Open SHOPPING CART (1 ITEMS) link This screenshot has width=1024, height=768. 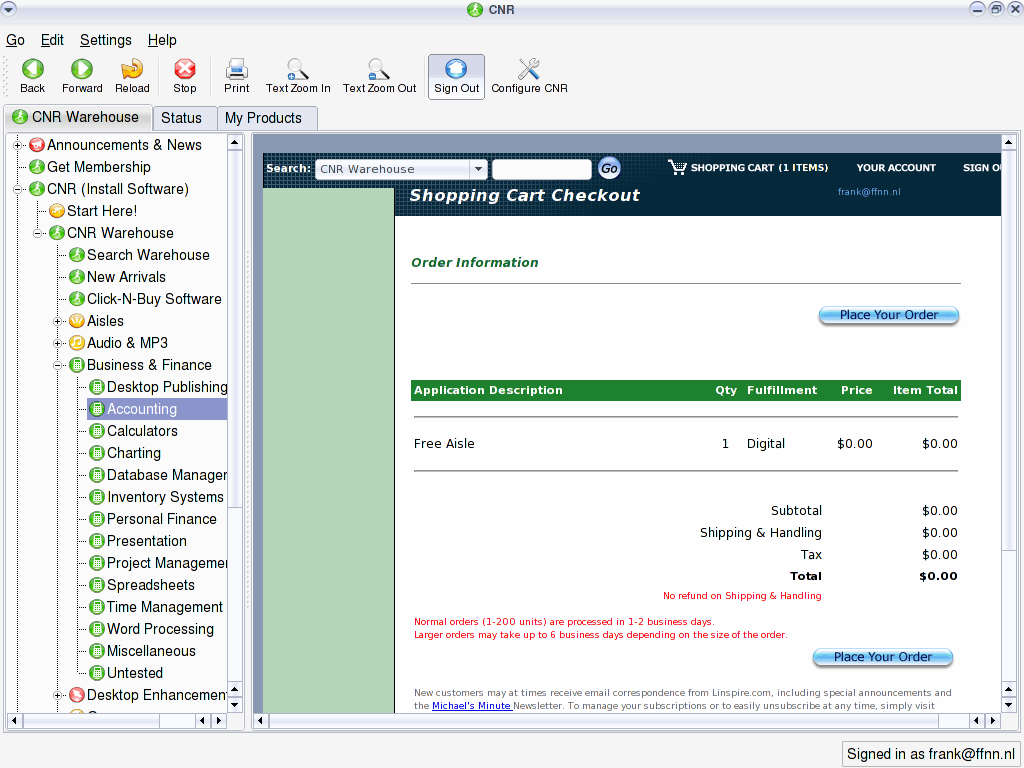coord(760,168)
